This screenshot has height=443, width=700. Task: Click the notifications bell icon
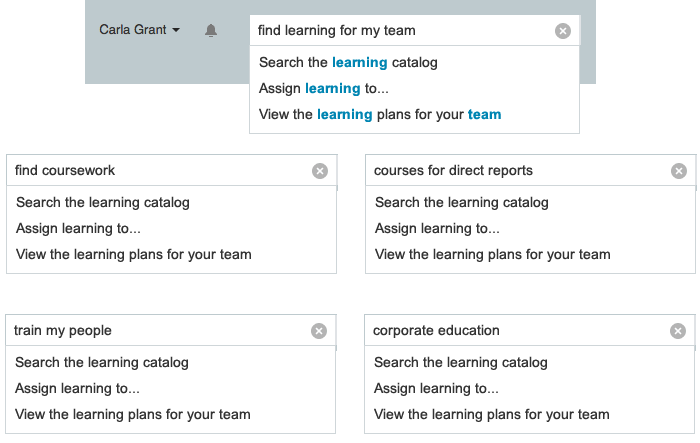(x=211, y=31)
